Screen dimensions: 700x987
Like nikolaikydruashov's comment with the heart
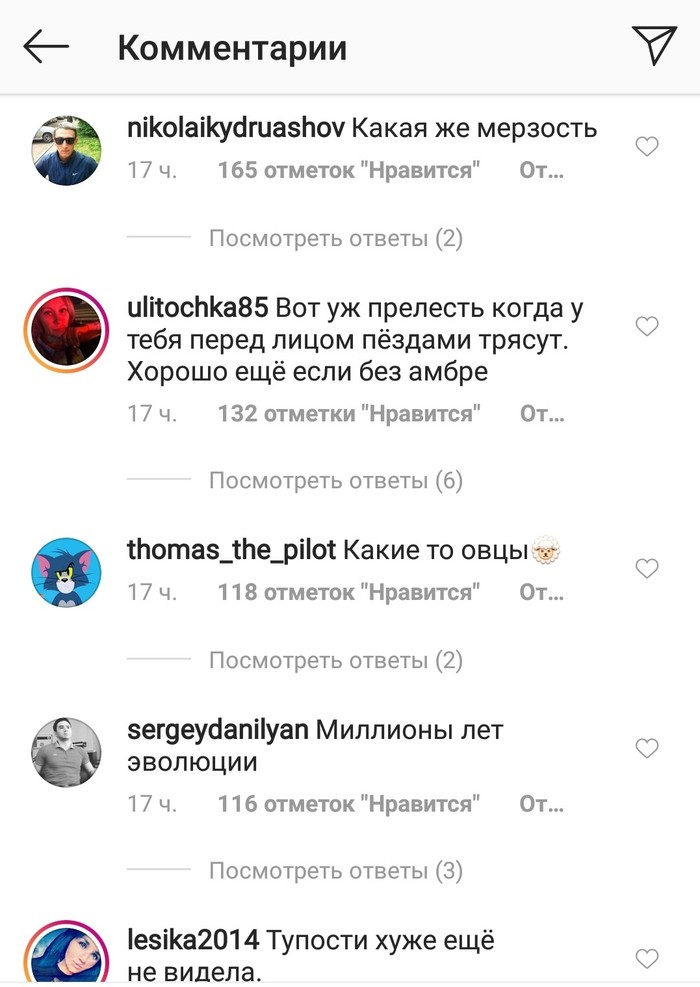646,147
